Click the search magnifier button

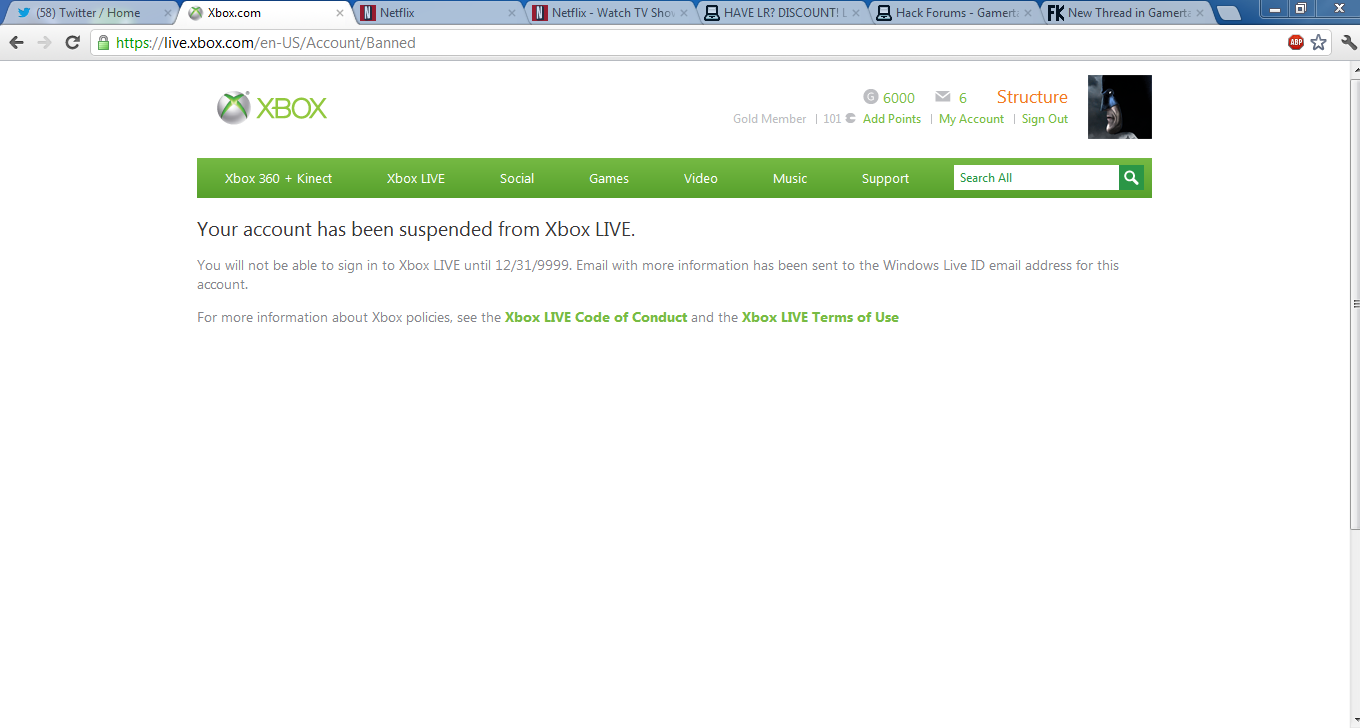coord(1131,178)
